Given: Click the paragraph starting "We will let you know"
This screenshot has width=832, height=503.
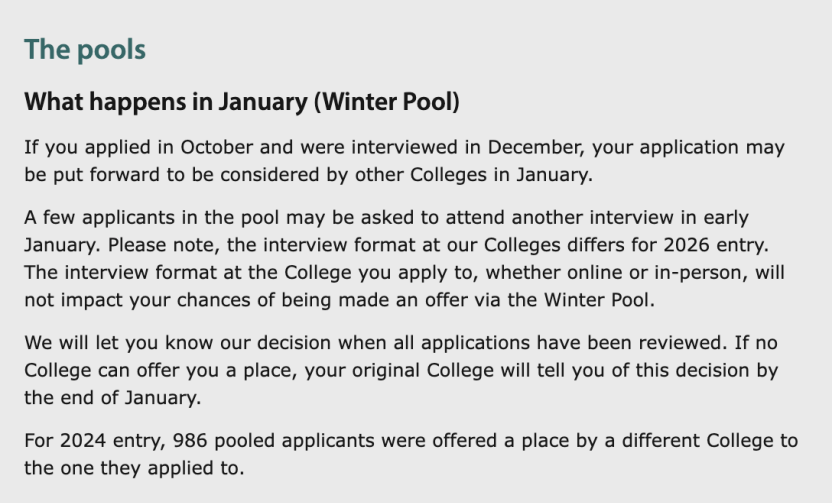Looking at the screenshot, I should click(401, 370).
